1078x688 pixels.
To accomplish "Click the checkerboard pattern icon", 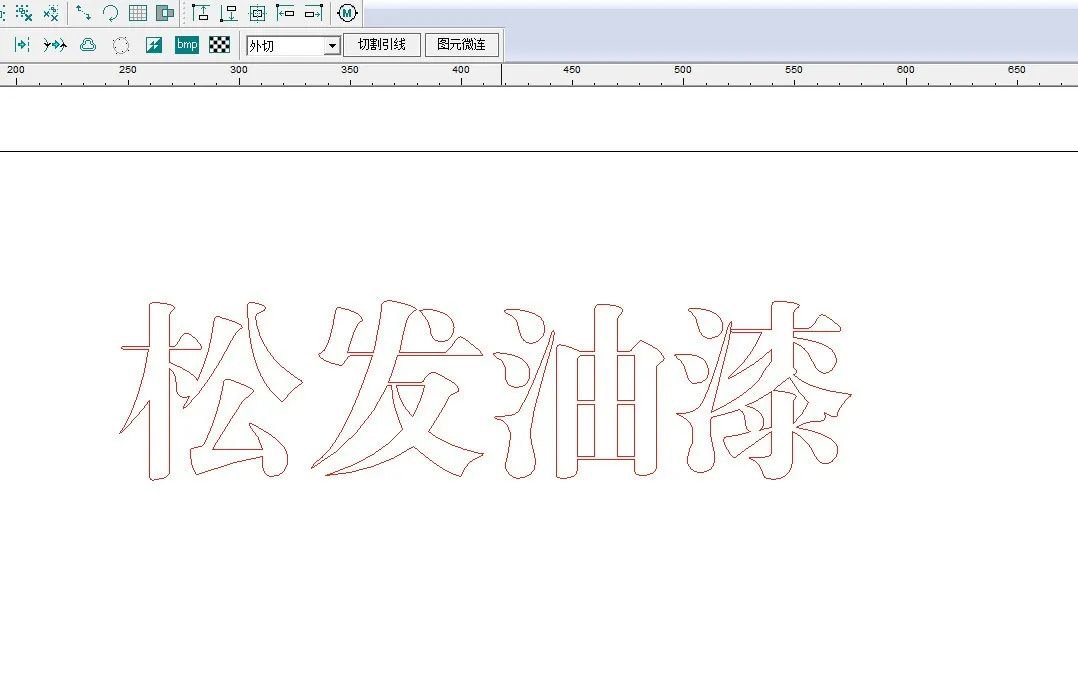I will [220, 45].
